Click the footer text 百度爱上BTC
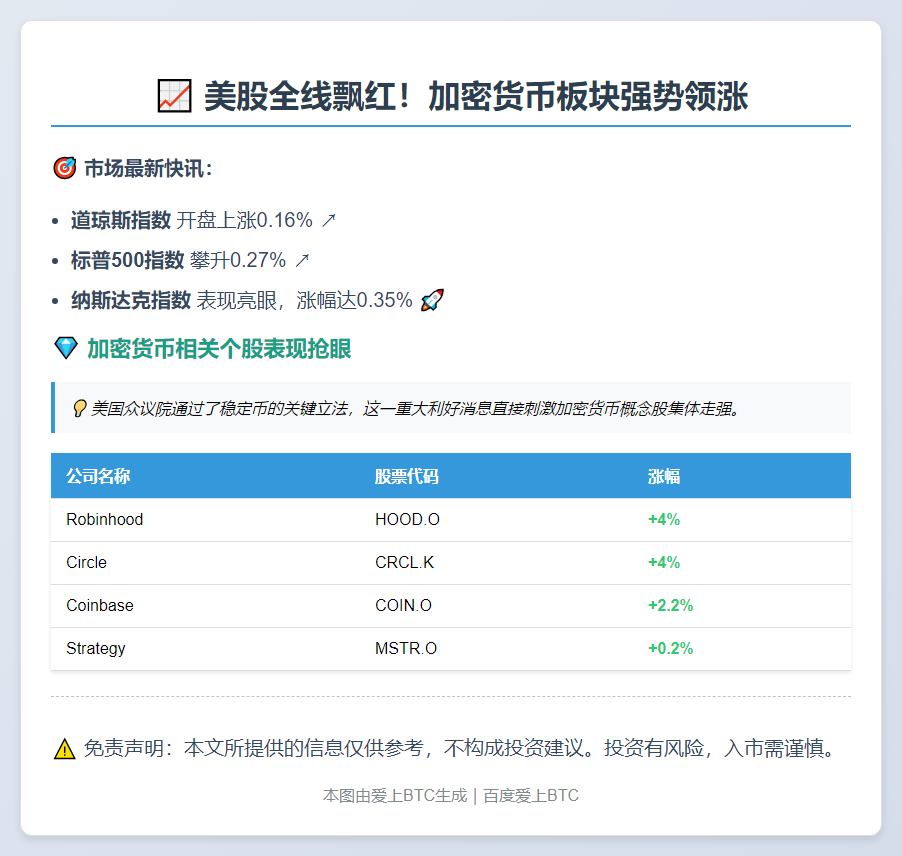 (531, 795)
